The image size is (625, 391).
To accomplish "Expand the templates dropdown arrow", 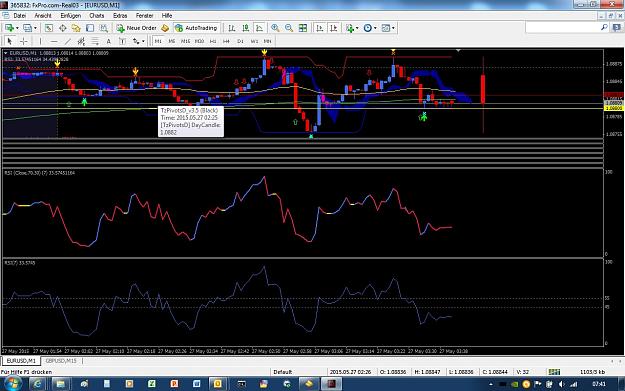I will point(393,28).
